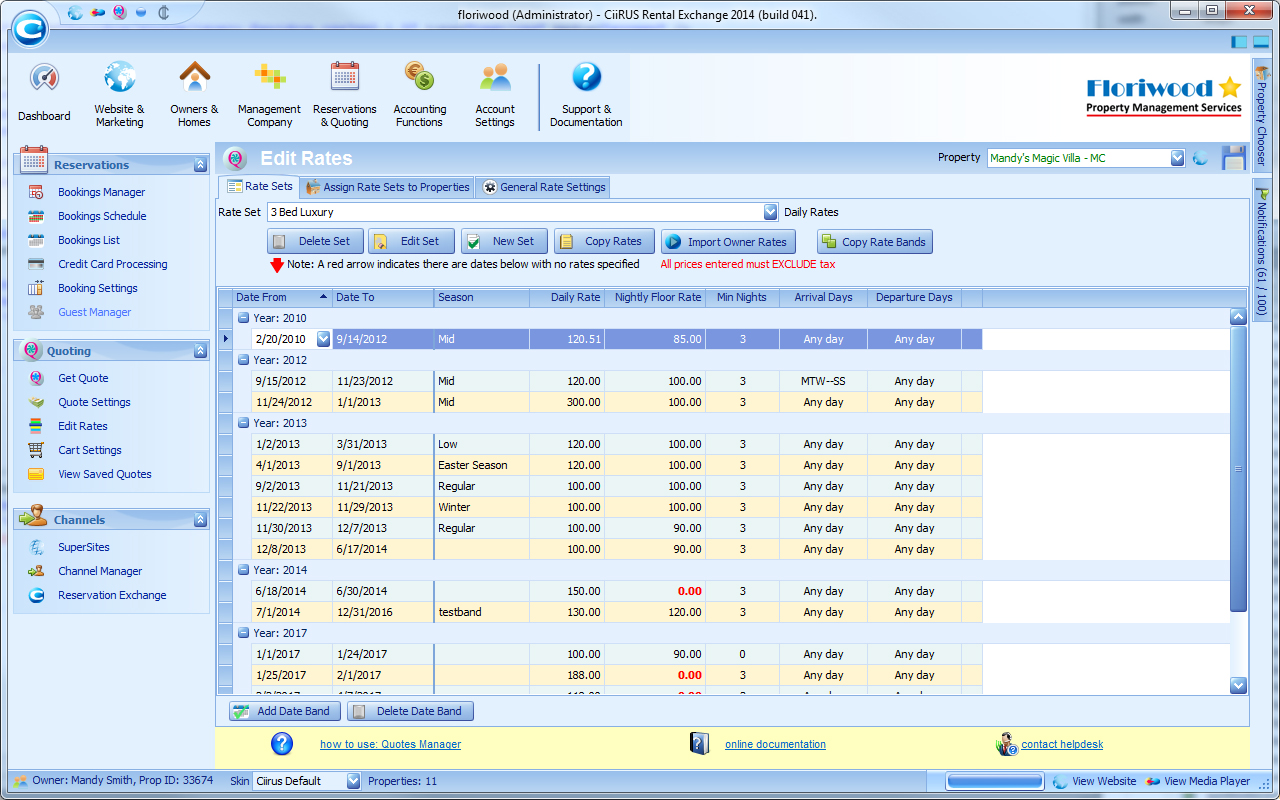Image resolution: width=1280 pixels, height=800 pixels.
Task: Click the Cart Settings cart icon
Action: tap(36, 450)
